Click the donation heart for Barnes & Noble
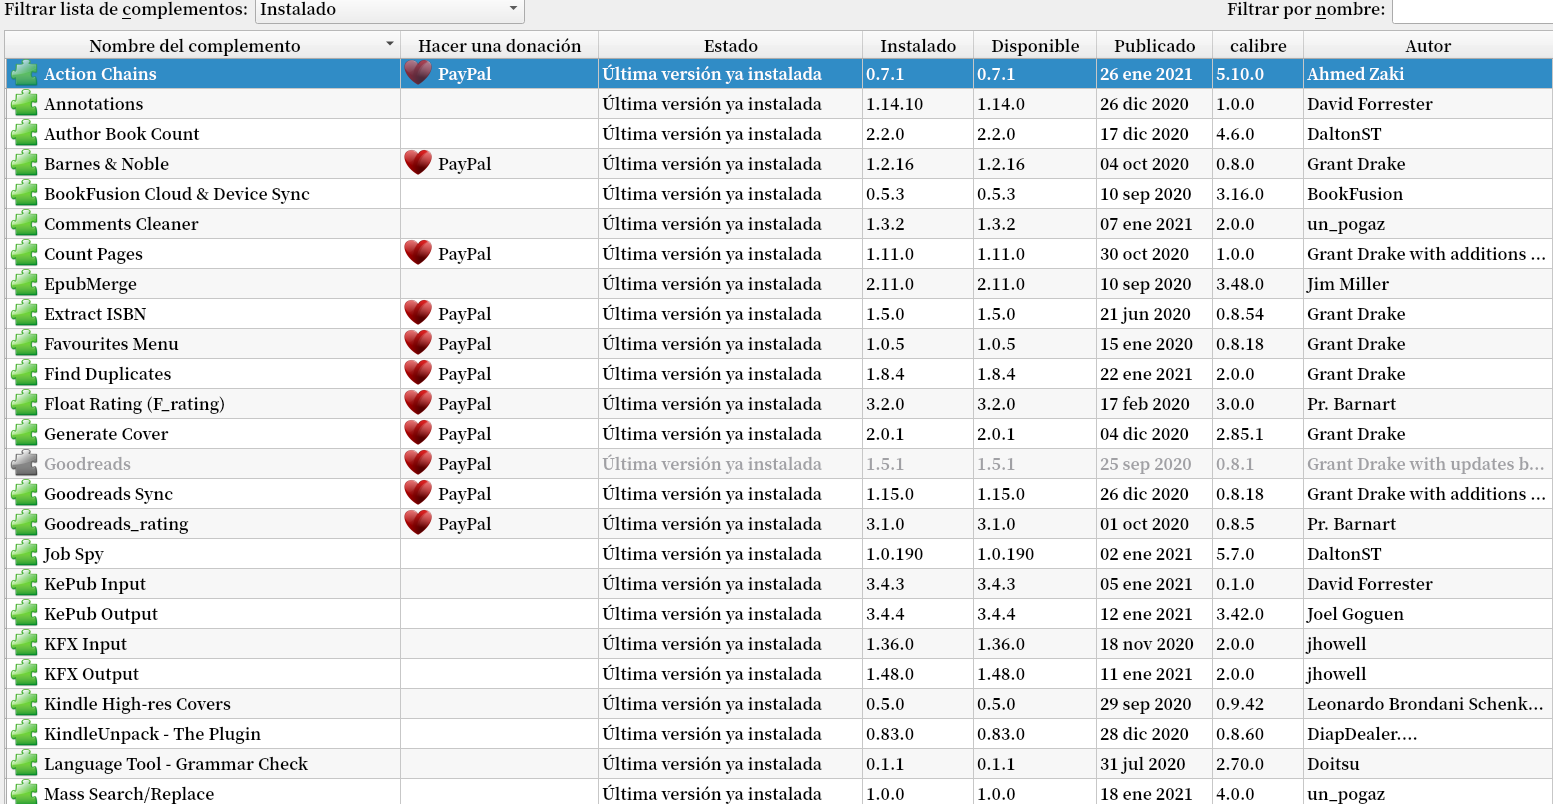The height and width of the screenshot is (804, 1553). [x=418, y=163]
